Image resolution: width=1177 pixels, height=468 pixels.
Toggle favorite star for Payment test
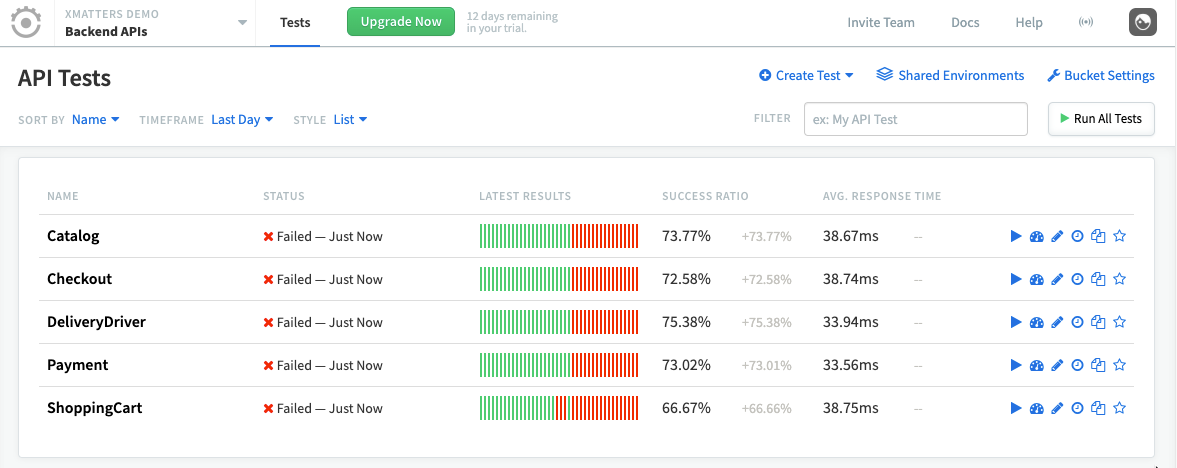click(x=1120, y=366)
